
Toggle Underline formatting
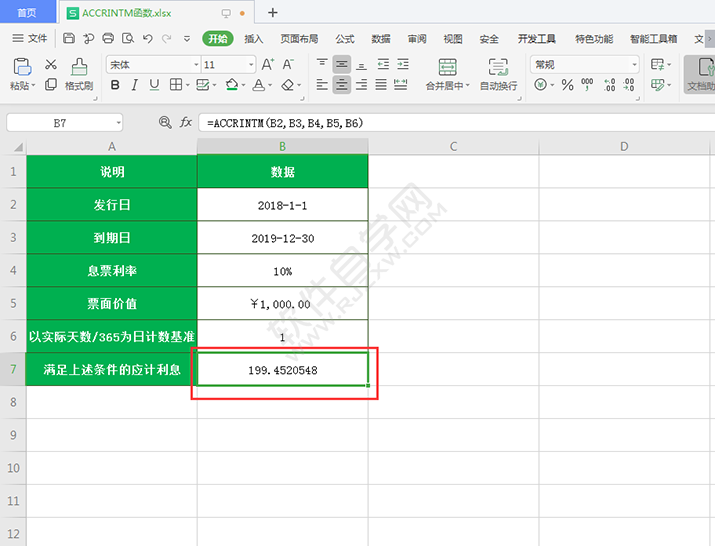154,86
